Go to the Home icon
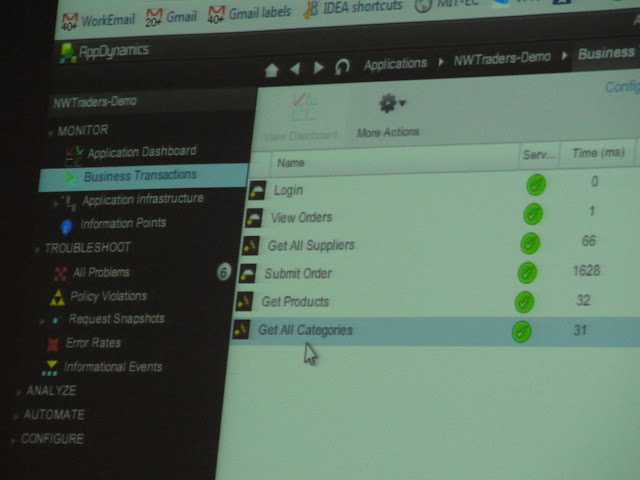Image resolution: width=640 pixels, height=480 pixels. tap(271, 71)
